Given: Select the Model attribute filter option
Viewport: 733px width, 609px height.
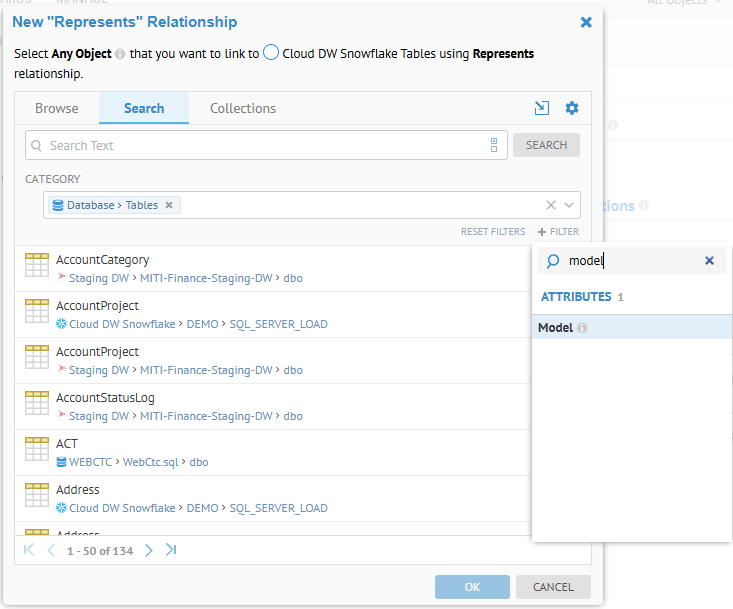Looking at the screenshot, I should [x=556, y=328].
